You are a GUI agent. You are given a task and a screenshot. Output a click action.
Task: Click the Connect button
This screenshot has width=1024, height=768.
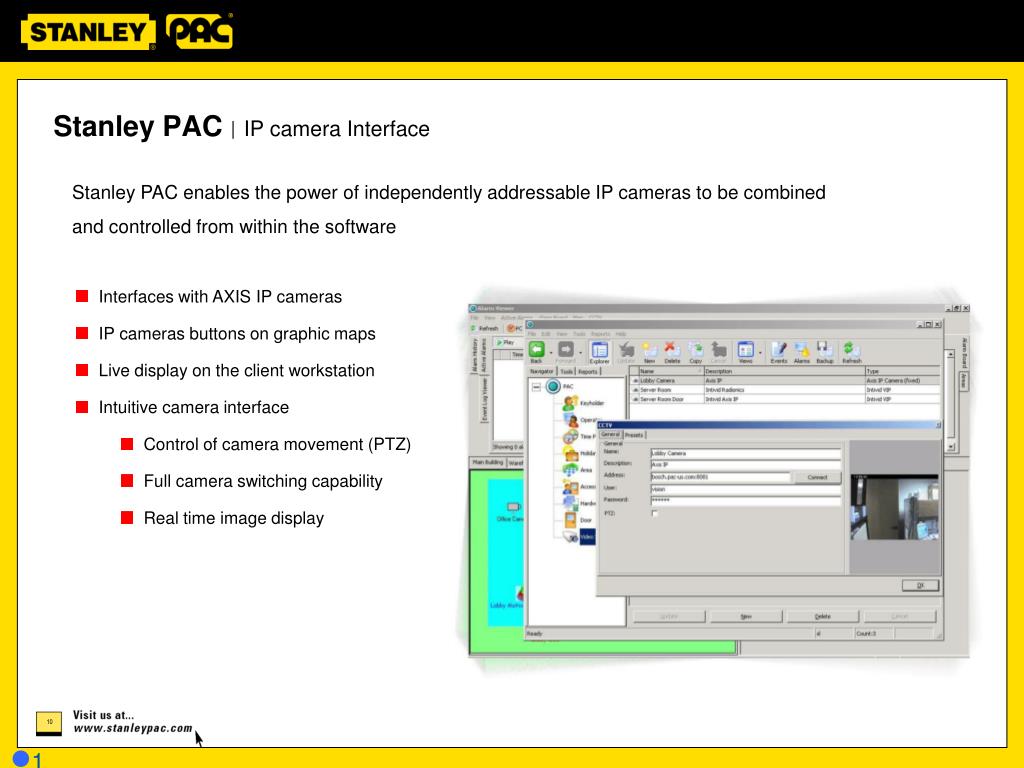coord(817,477)
